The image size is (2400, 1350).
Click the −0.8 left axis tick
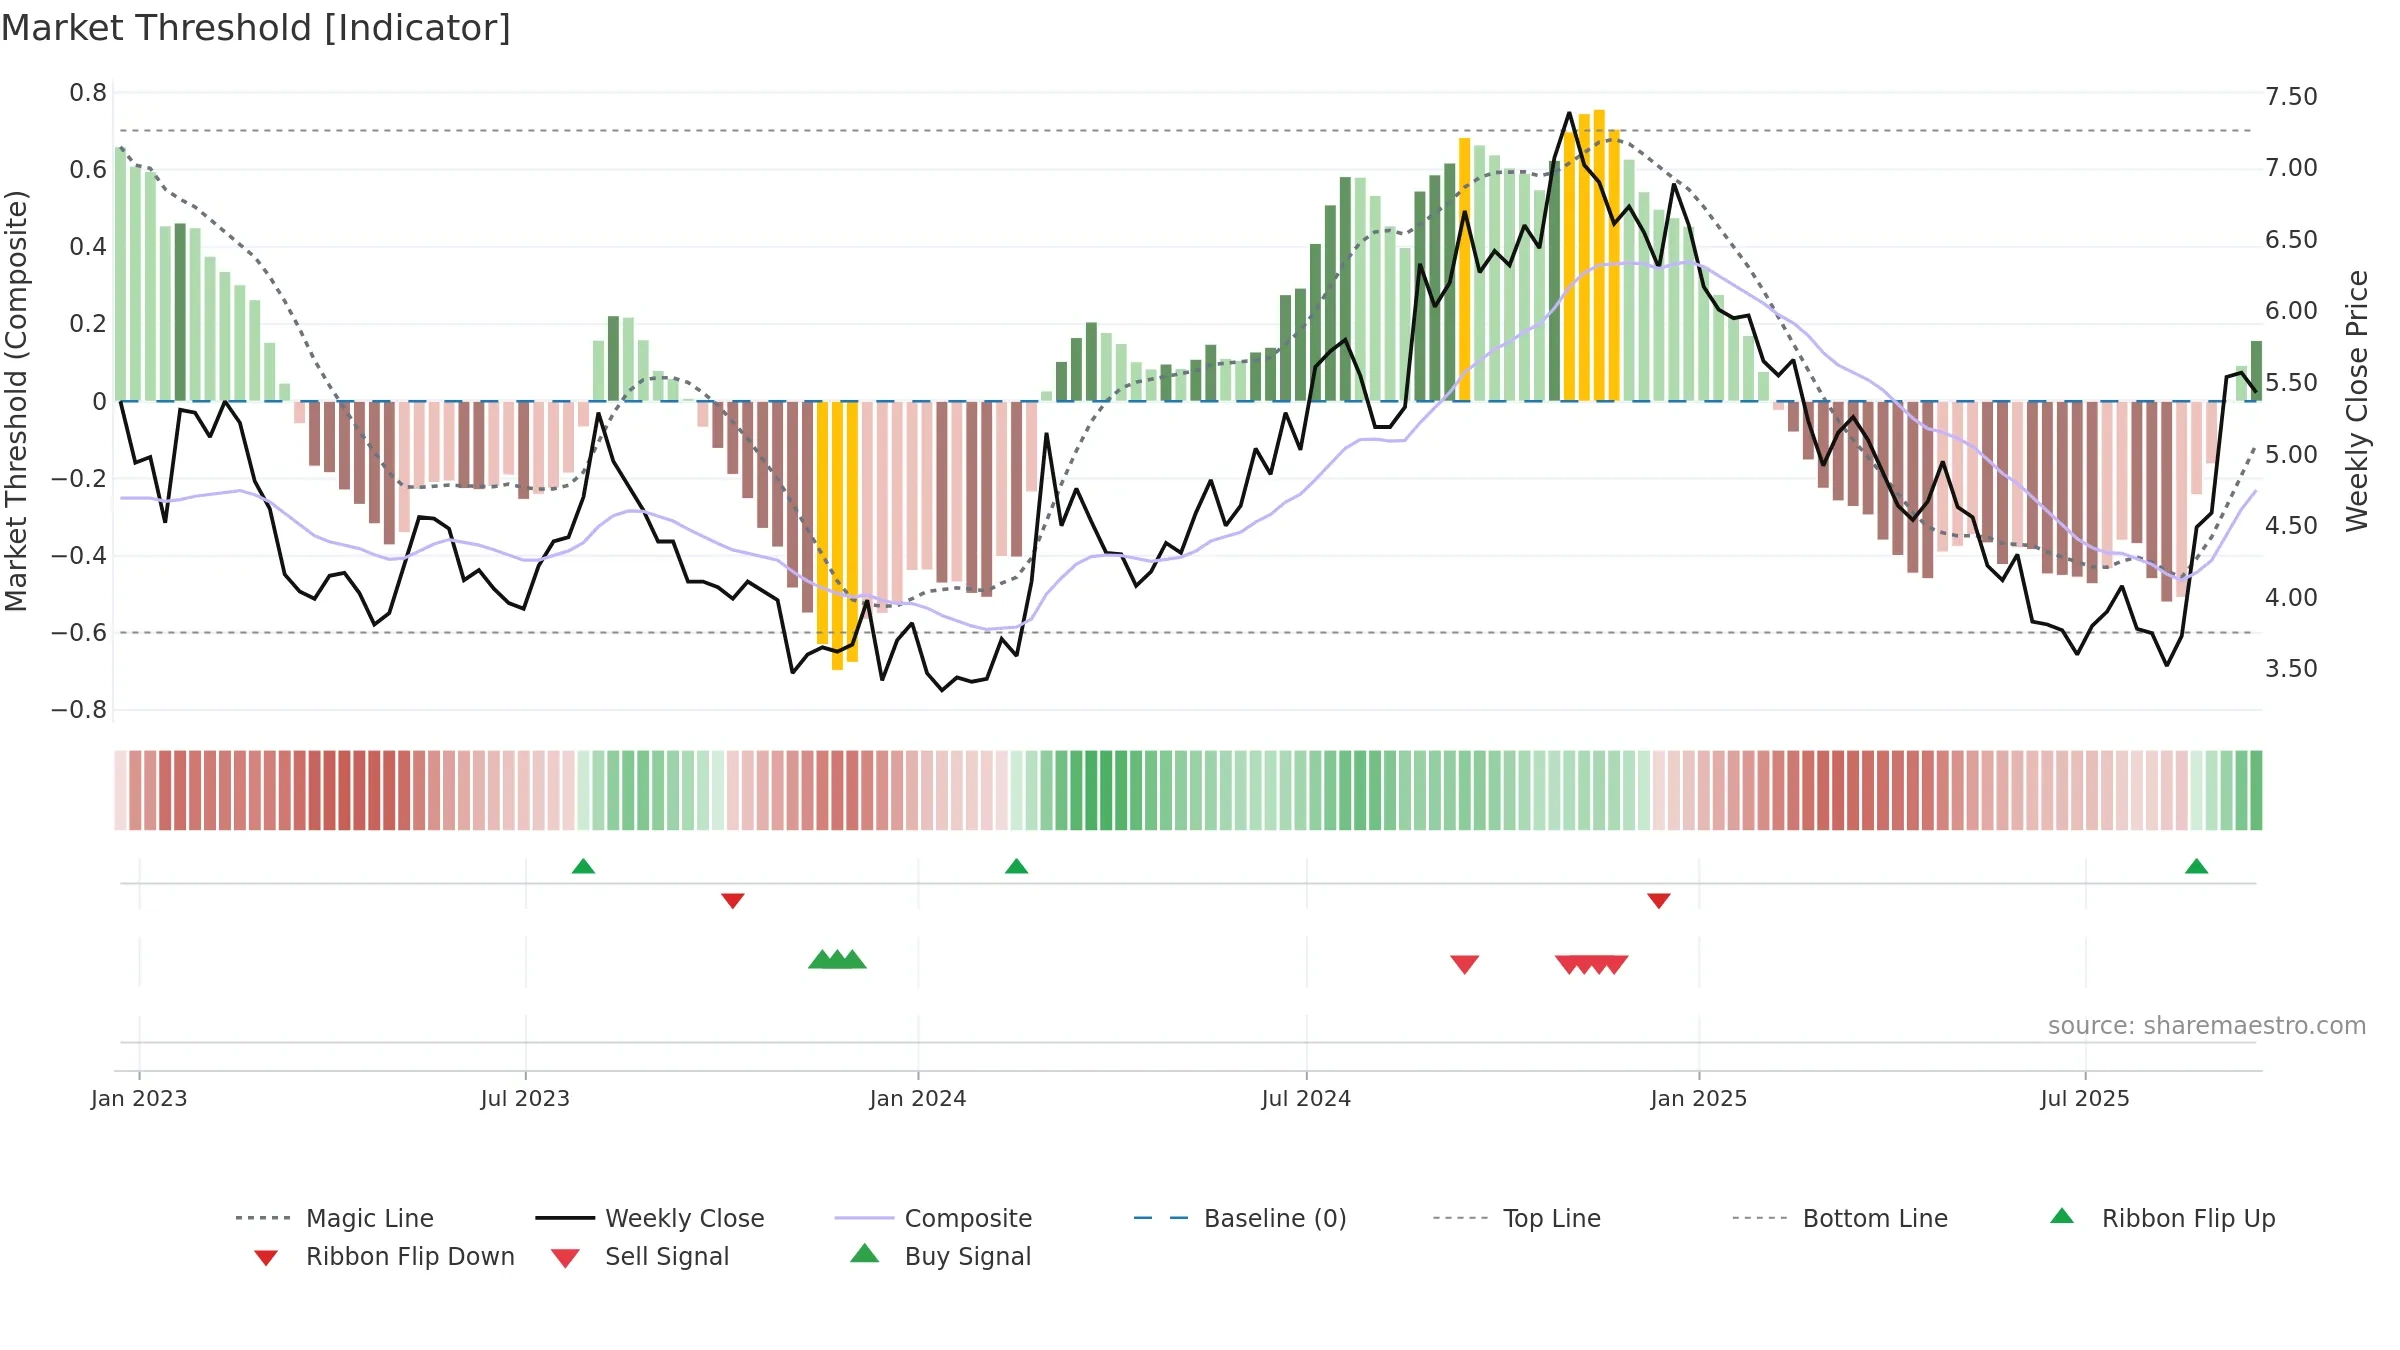79,710
